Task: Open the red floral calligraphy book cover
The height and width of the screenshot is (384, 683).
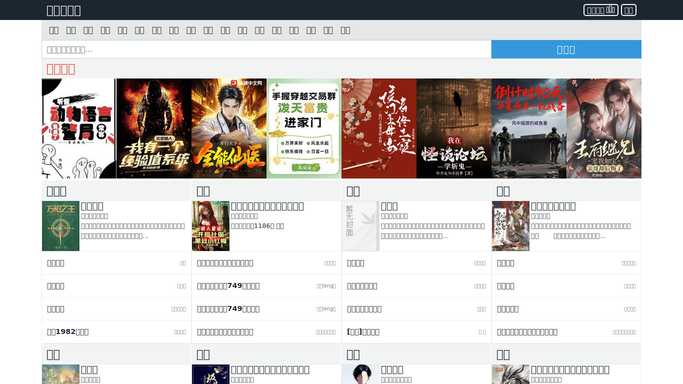Action: click(x=379, y=128)
